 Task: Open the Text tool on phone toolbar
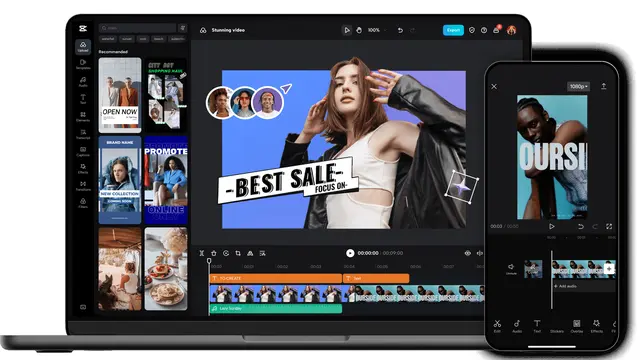tap(537, 326)
